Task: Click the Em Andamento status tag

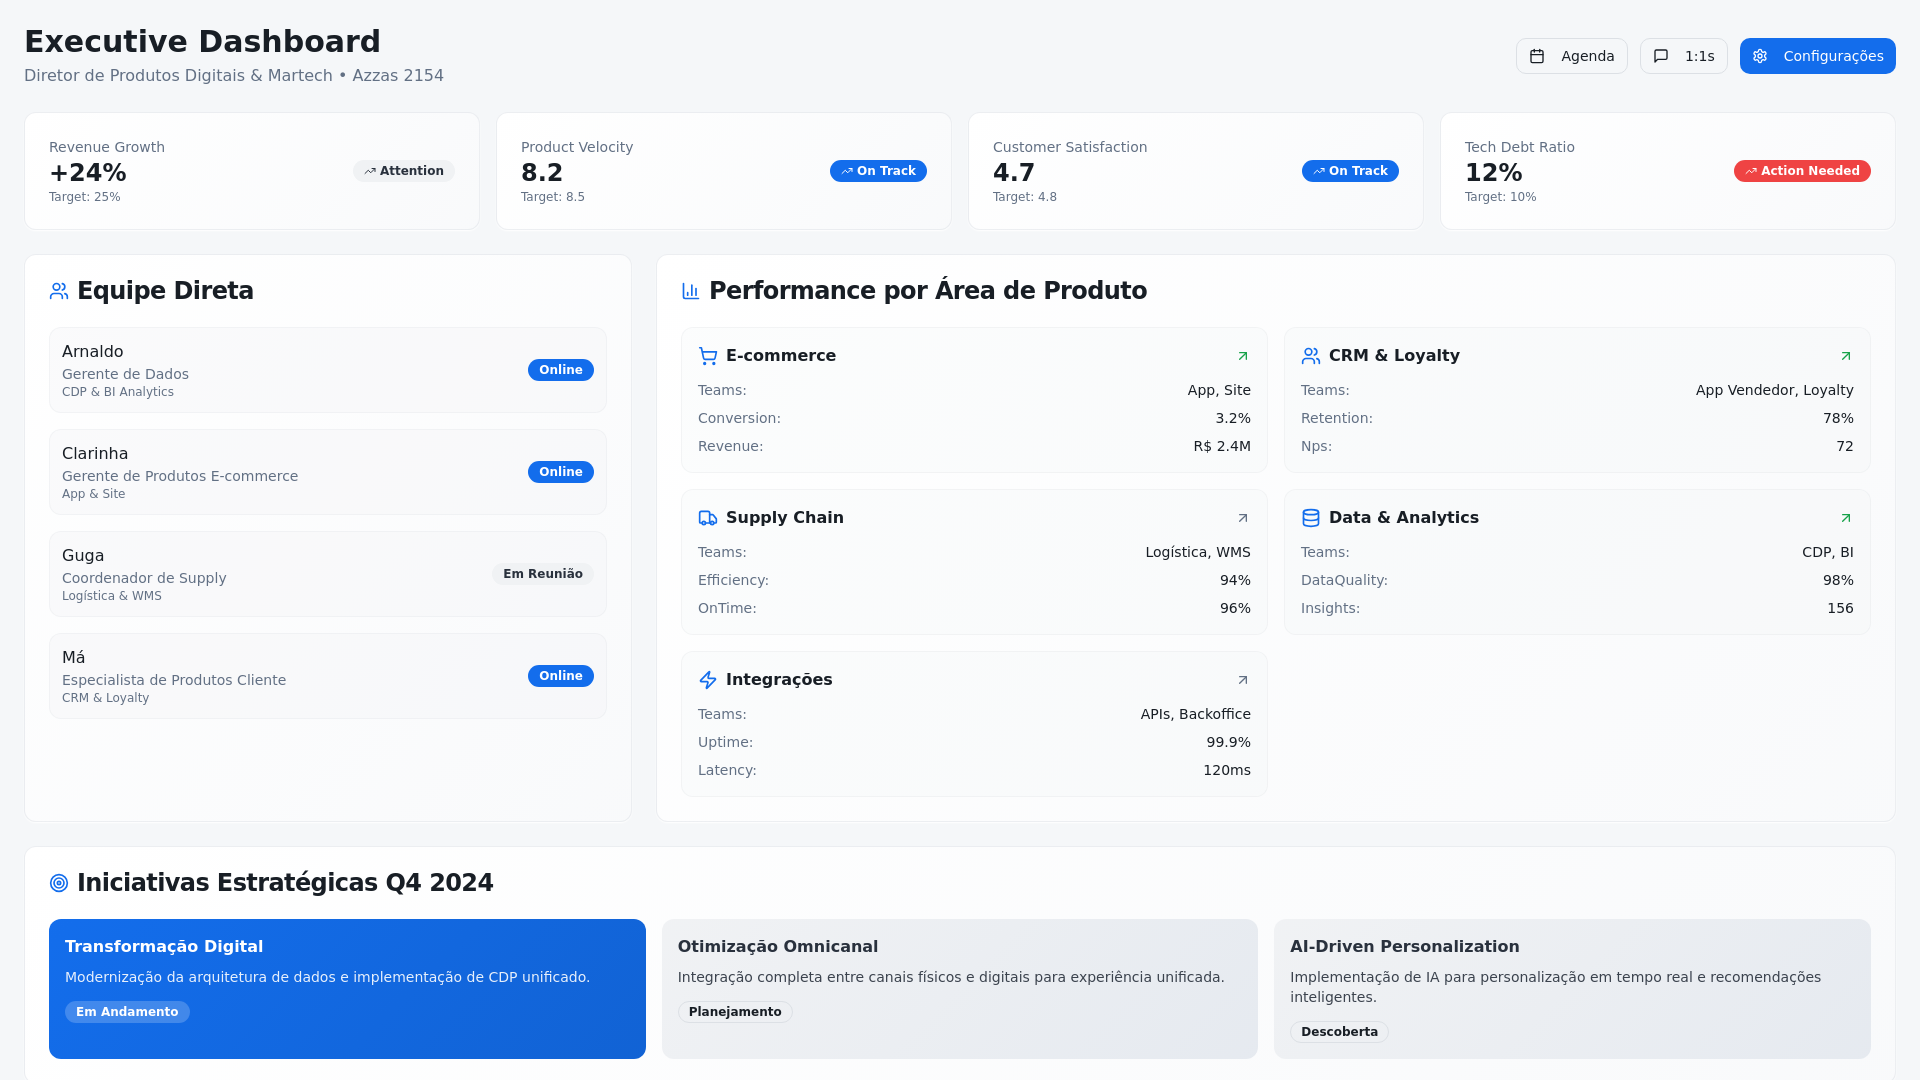Action: tap(127, 1012)
